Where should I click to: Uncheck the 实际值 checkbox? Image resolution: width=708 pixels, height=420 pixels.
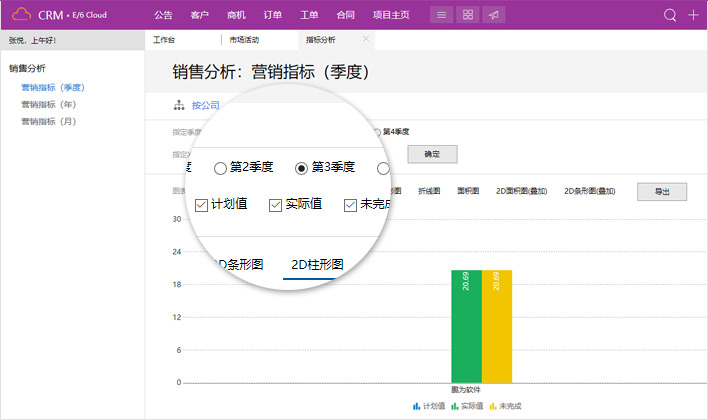pos(275,205)
